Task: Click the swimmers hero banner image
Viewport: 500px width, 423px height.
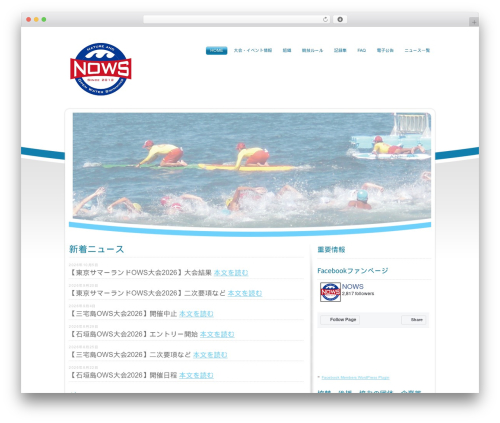Action: pyautogui.click(x=252, y=170)
